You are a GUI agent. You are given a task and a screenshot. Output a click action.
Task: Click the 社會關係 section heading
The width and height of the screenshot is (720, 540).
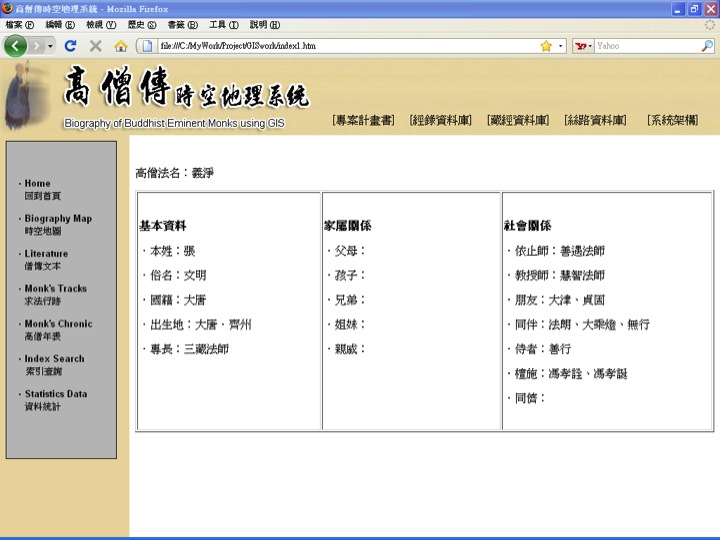527,225
